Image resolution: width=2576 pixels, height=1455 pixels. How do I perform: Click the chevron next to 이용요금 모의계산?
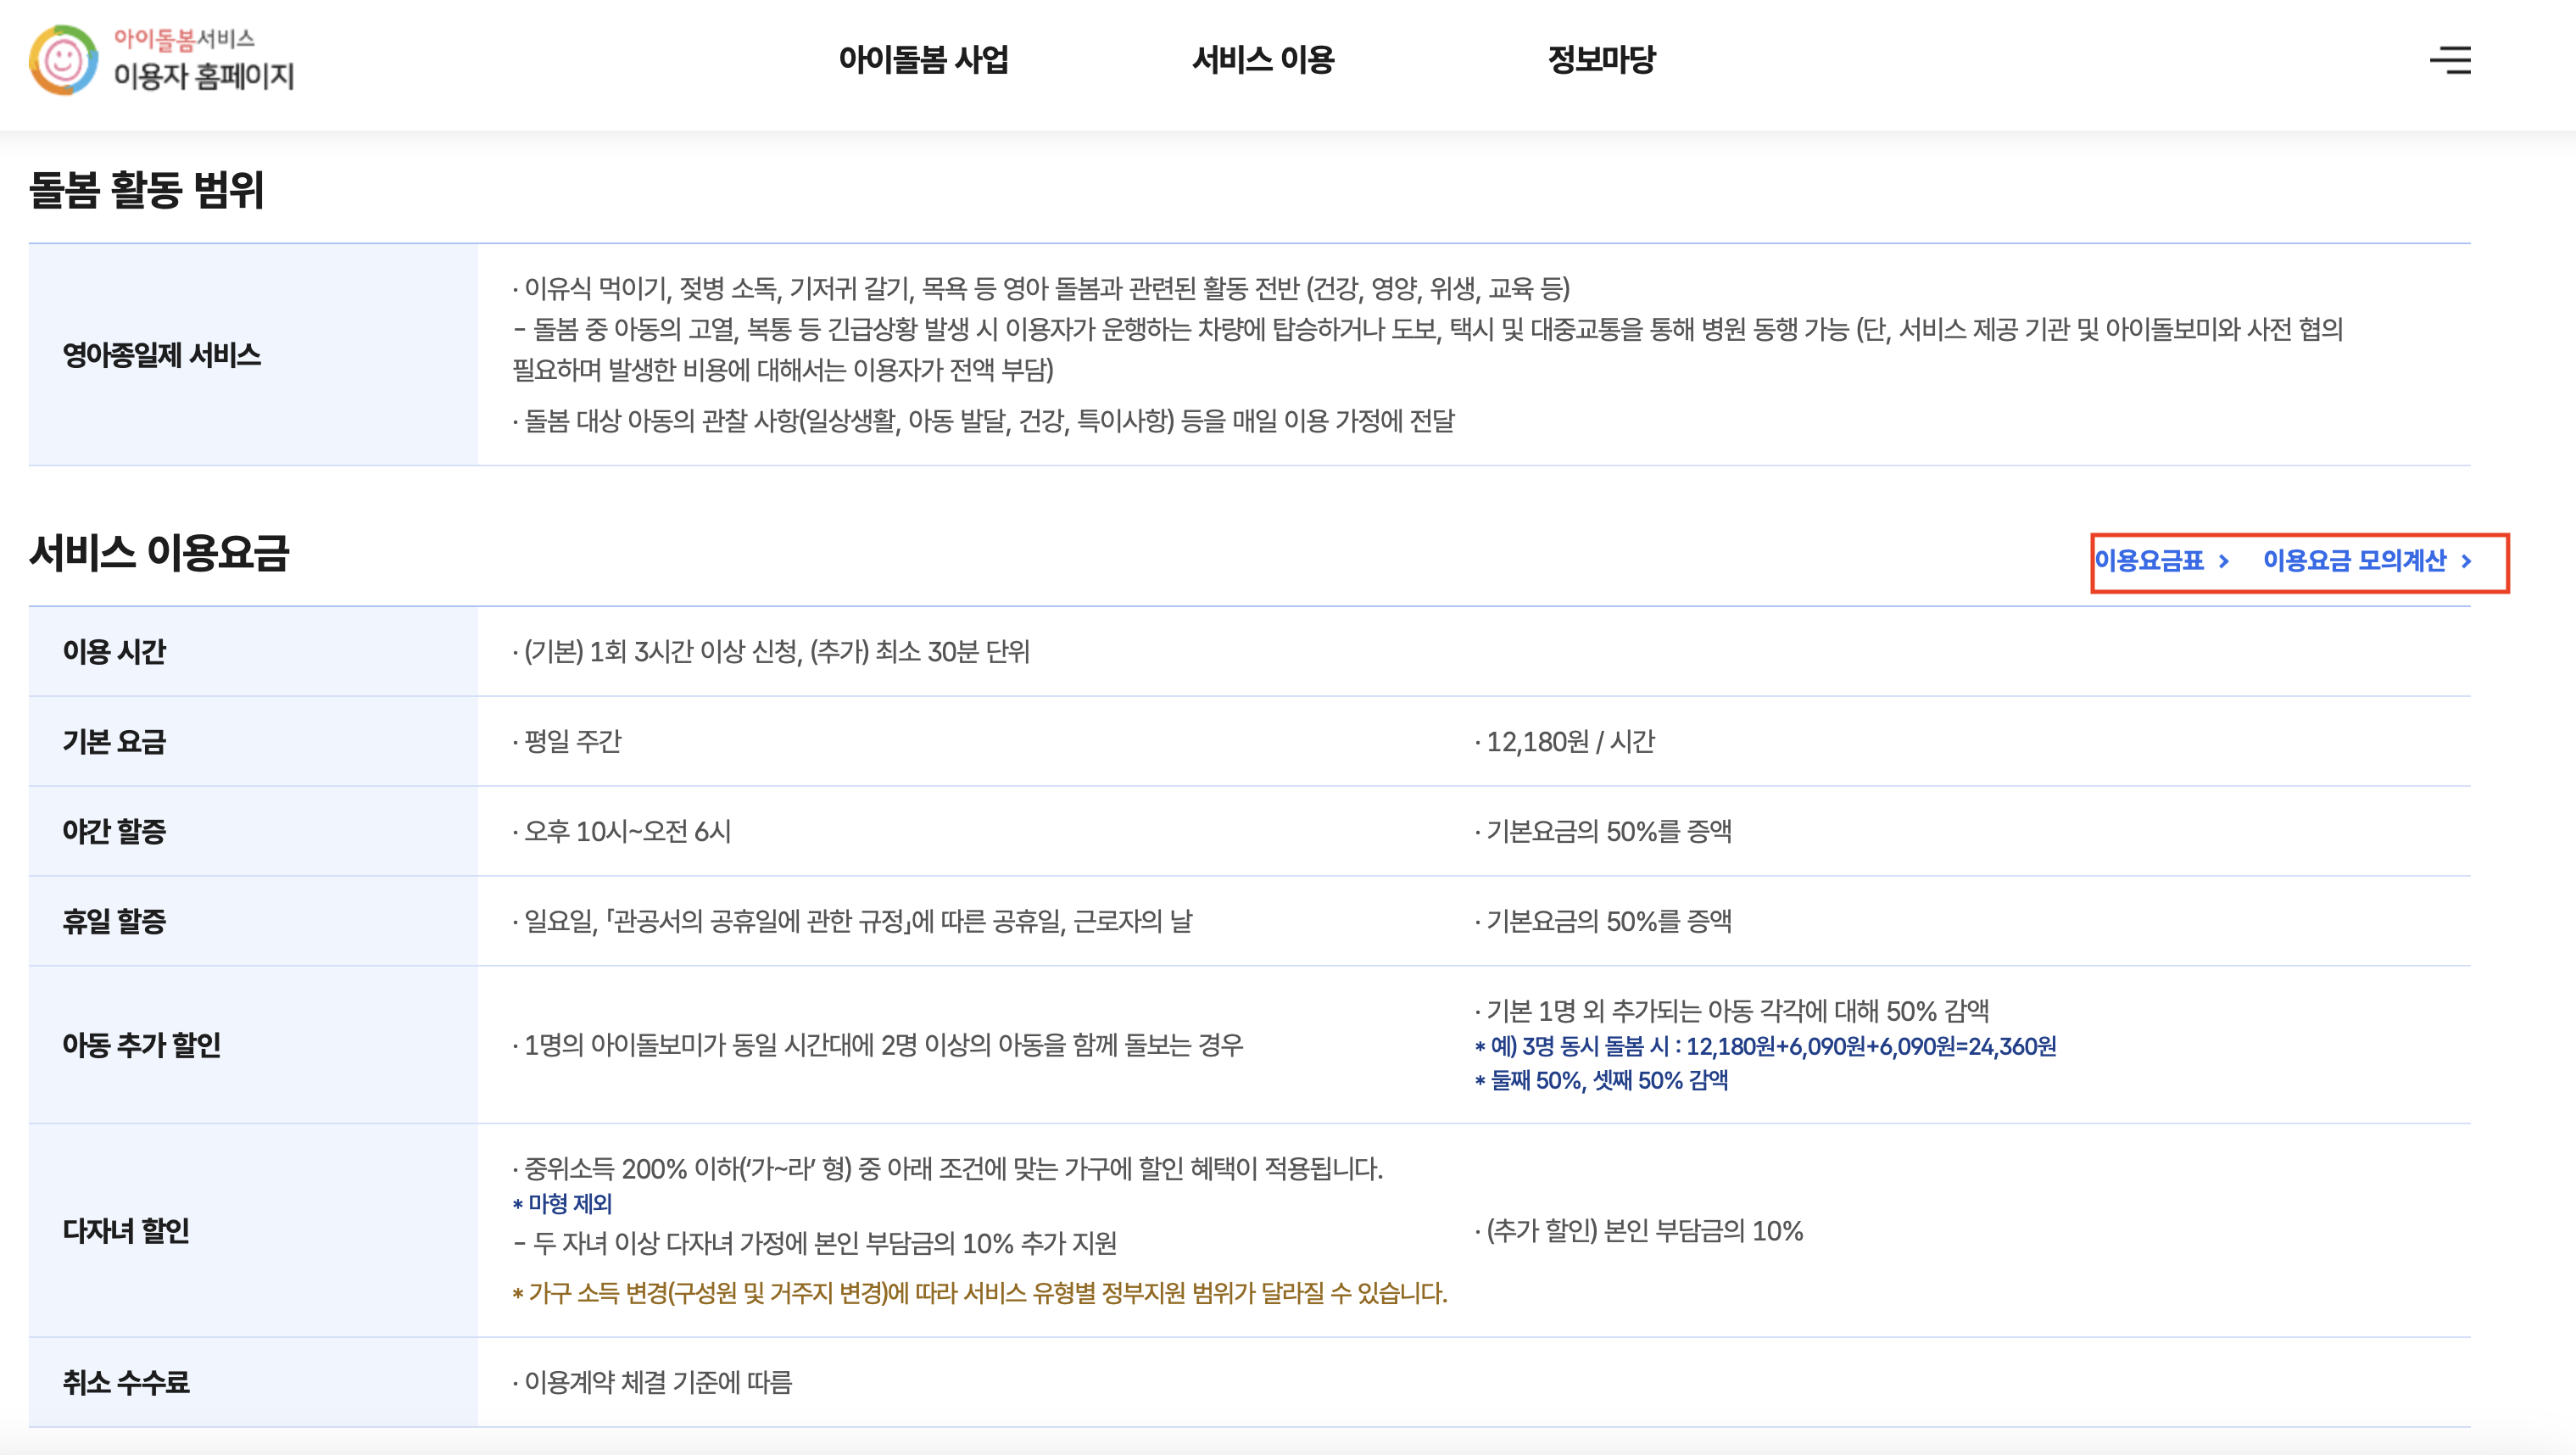pyautogui.click(x=2466, y=561)
